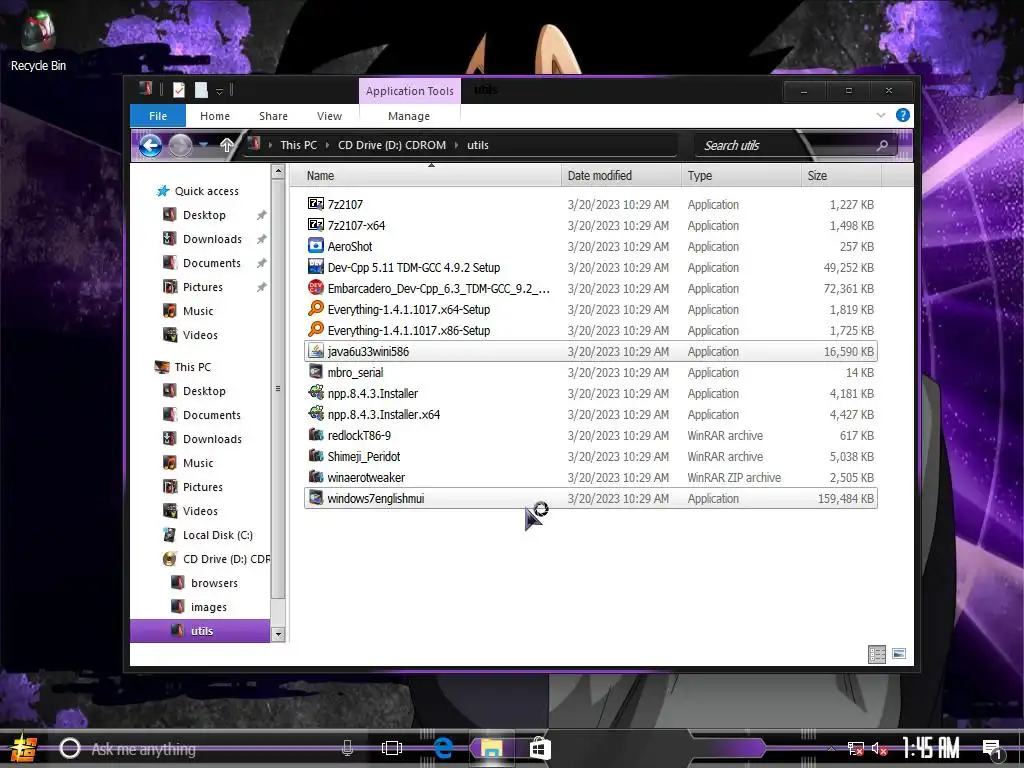
Task: Select npp.8.4.3.Installer chameleon icon
Action: [315, 392]
